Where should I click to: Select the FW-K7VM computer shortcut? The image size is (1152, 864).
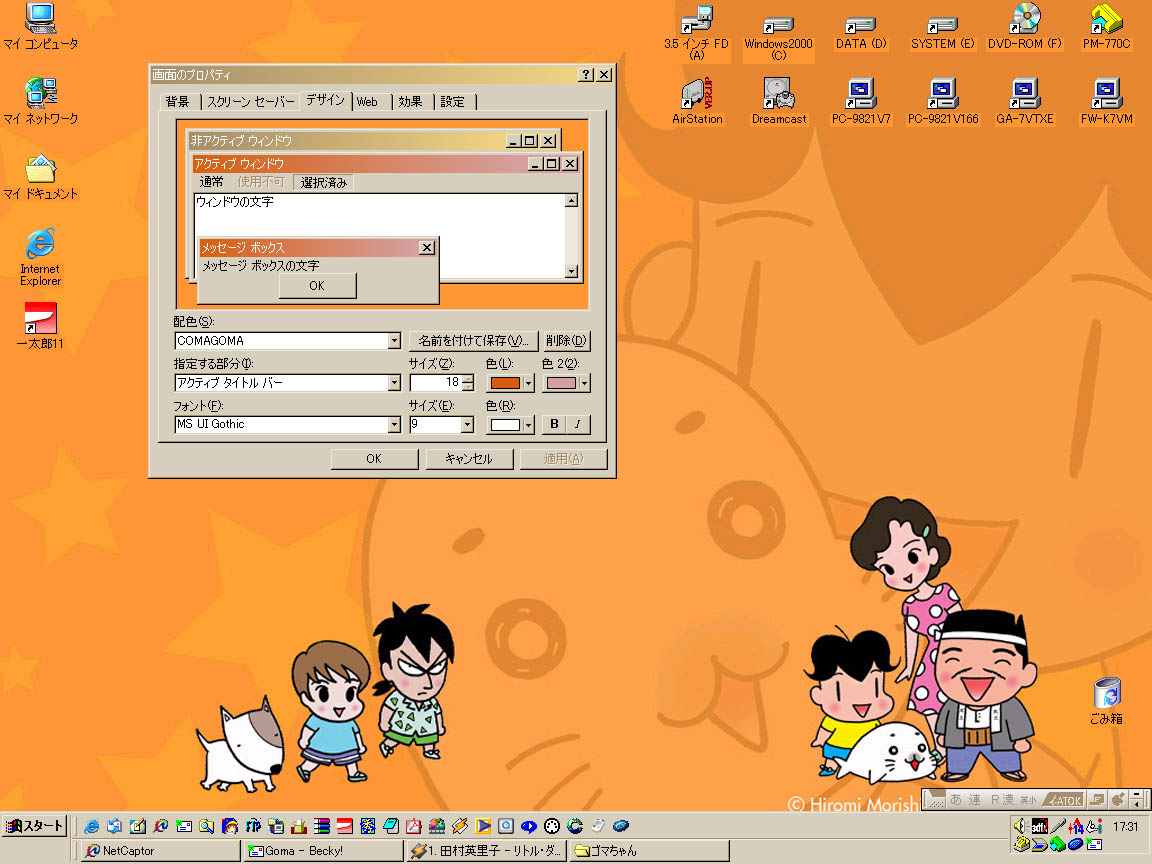click(x=1106, y=101)
